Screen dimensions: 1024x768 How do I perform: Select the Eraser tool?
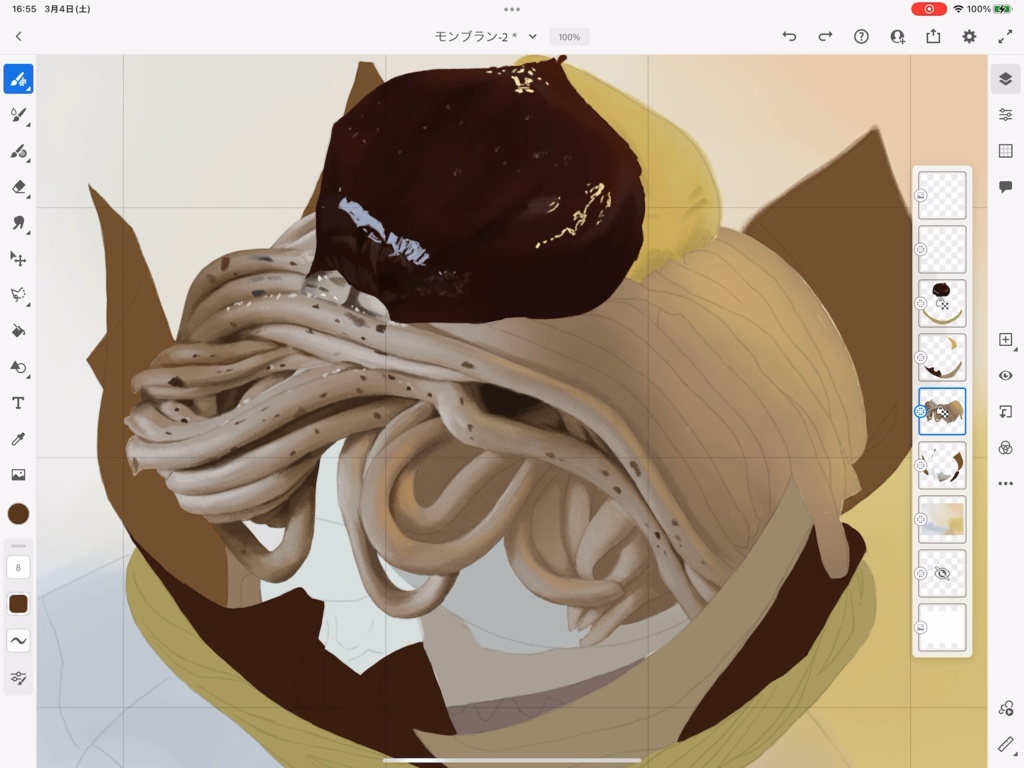click(x=18, y=187)
